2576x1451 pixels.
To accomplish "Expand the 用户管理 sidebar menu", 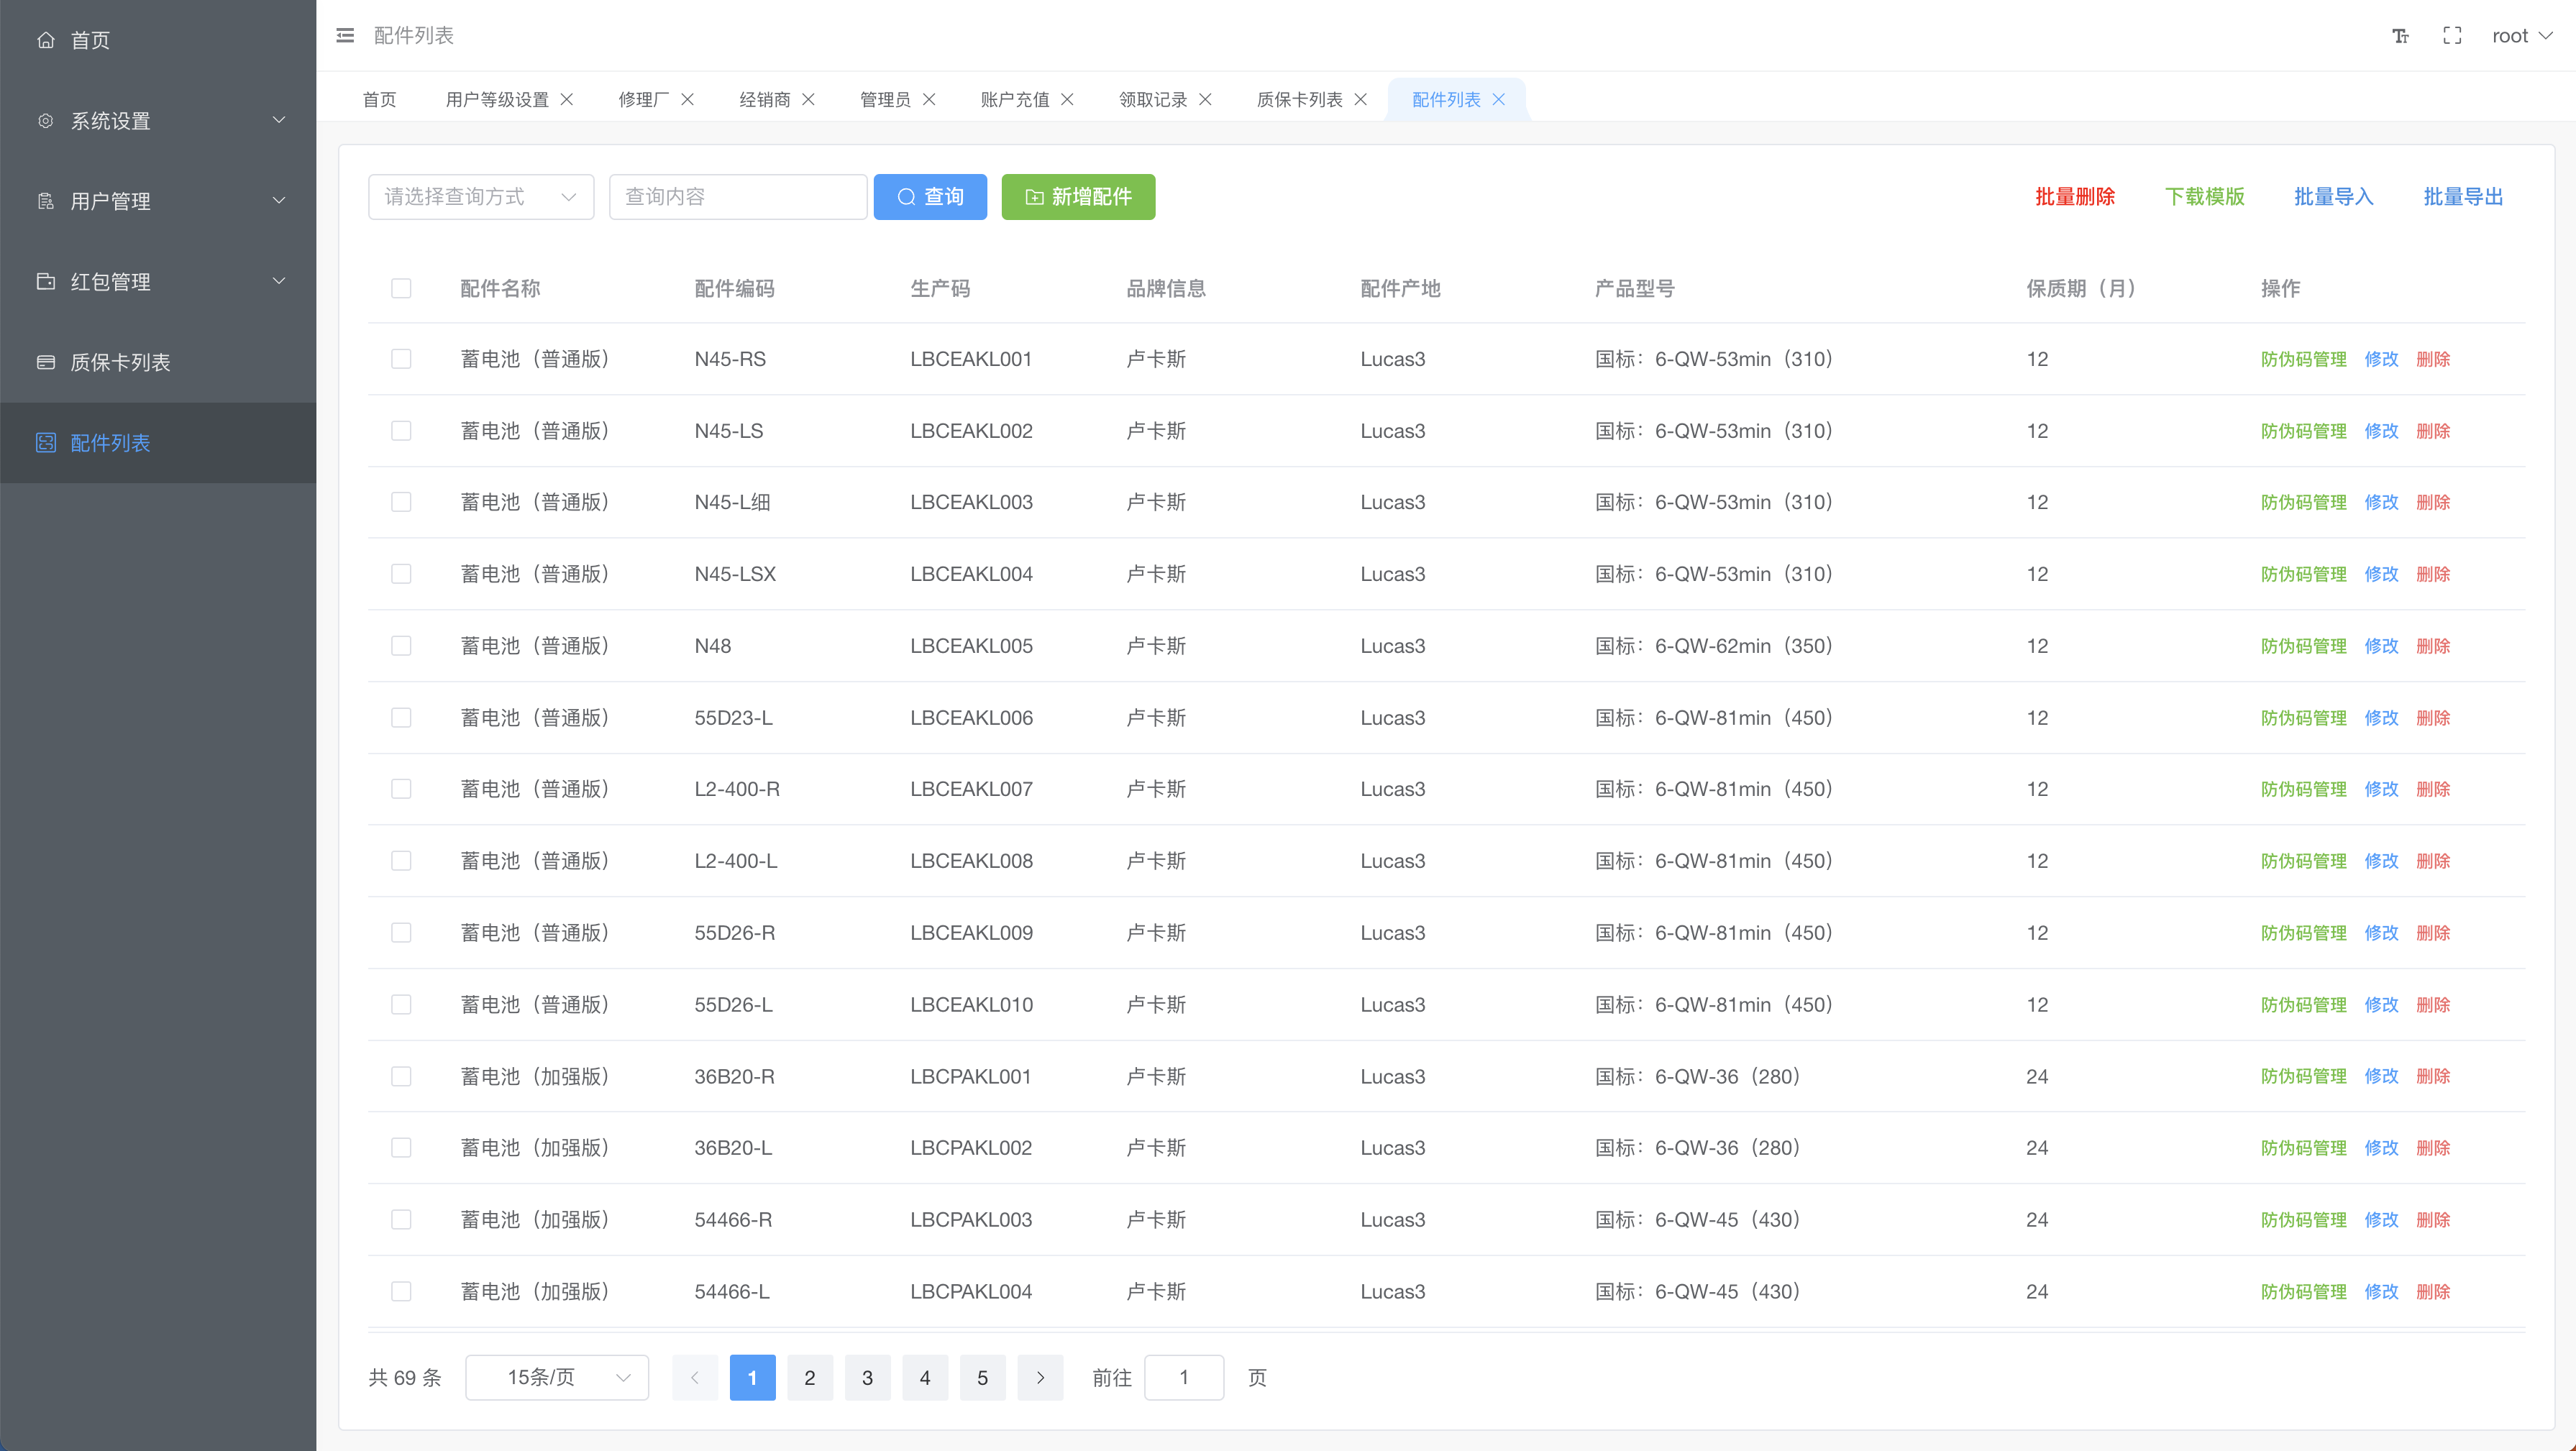I will pos(158,201).
